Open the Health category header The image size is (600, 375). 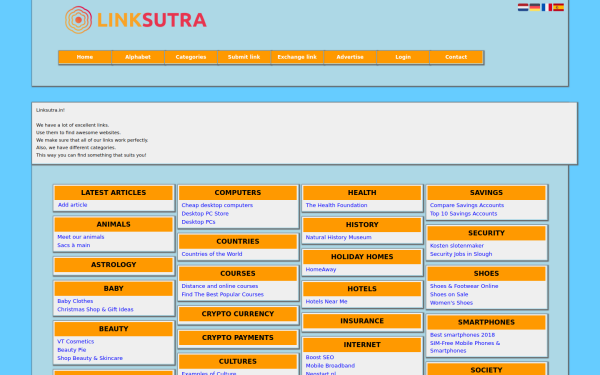[362, 192]
